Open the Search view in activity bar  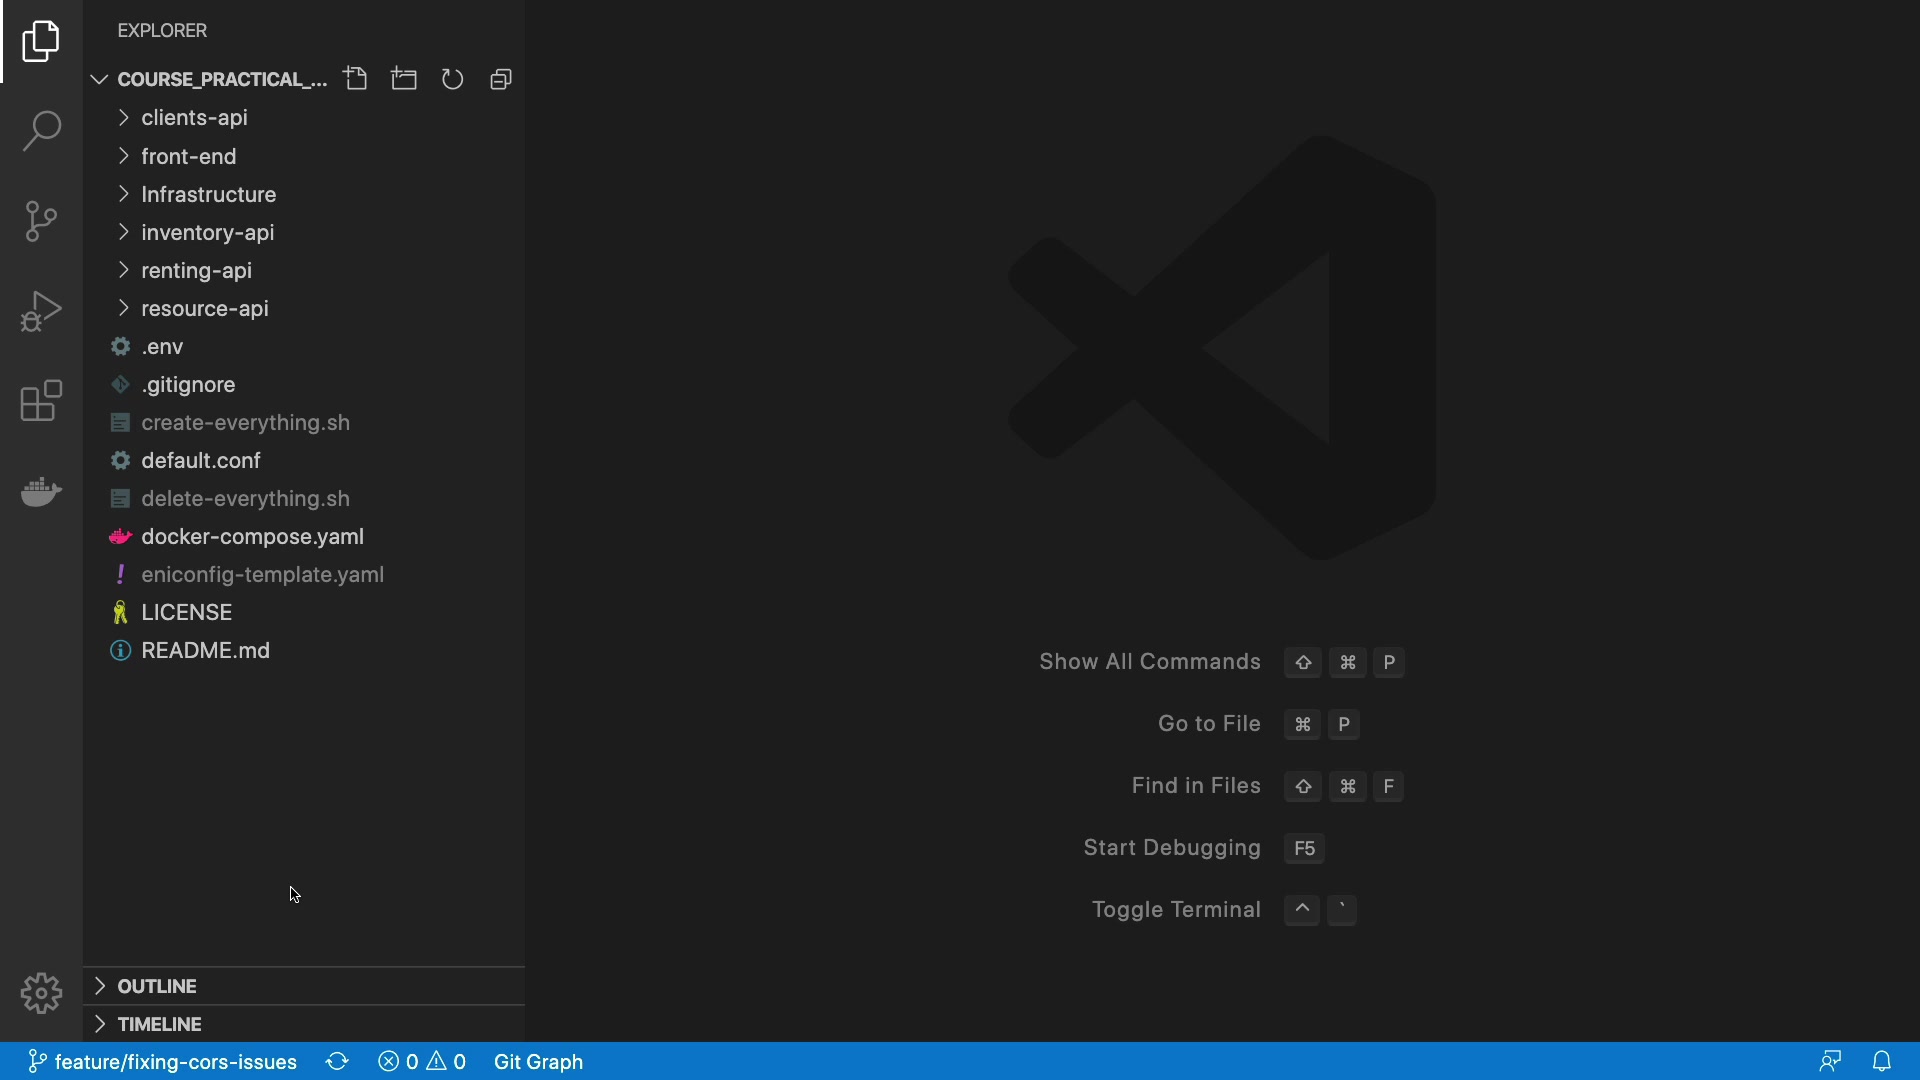(x=41, y=131)
